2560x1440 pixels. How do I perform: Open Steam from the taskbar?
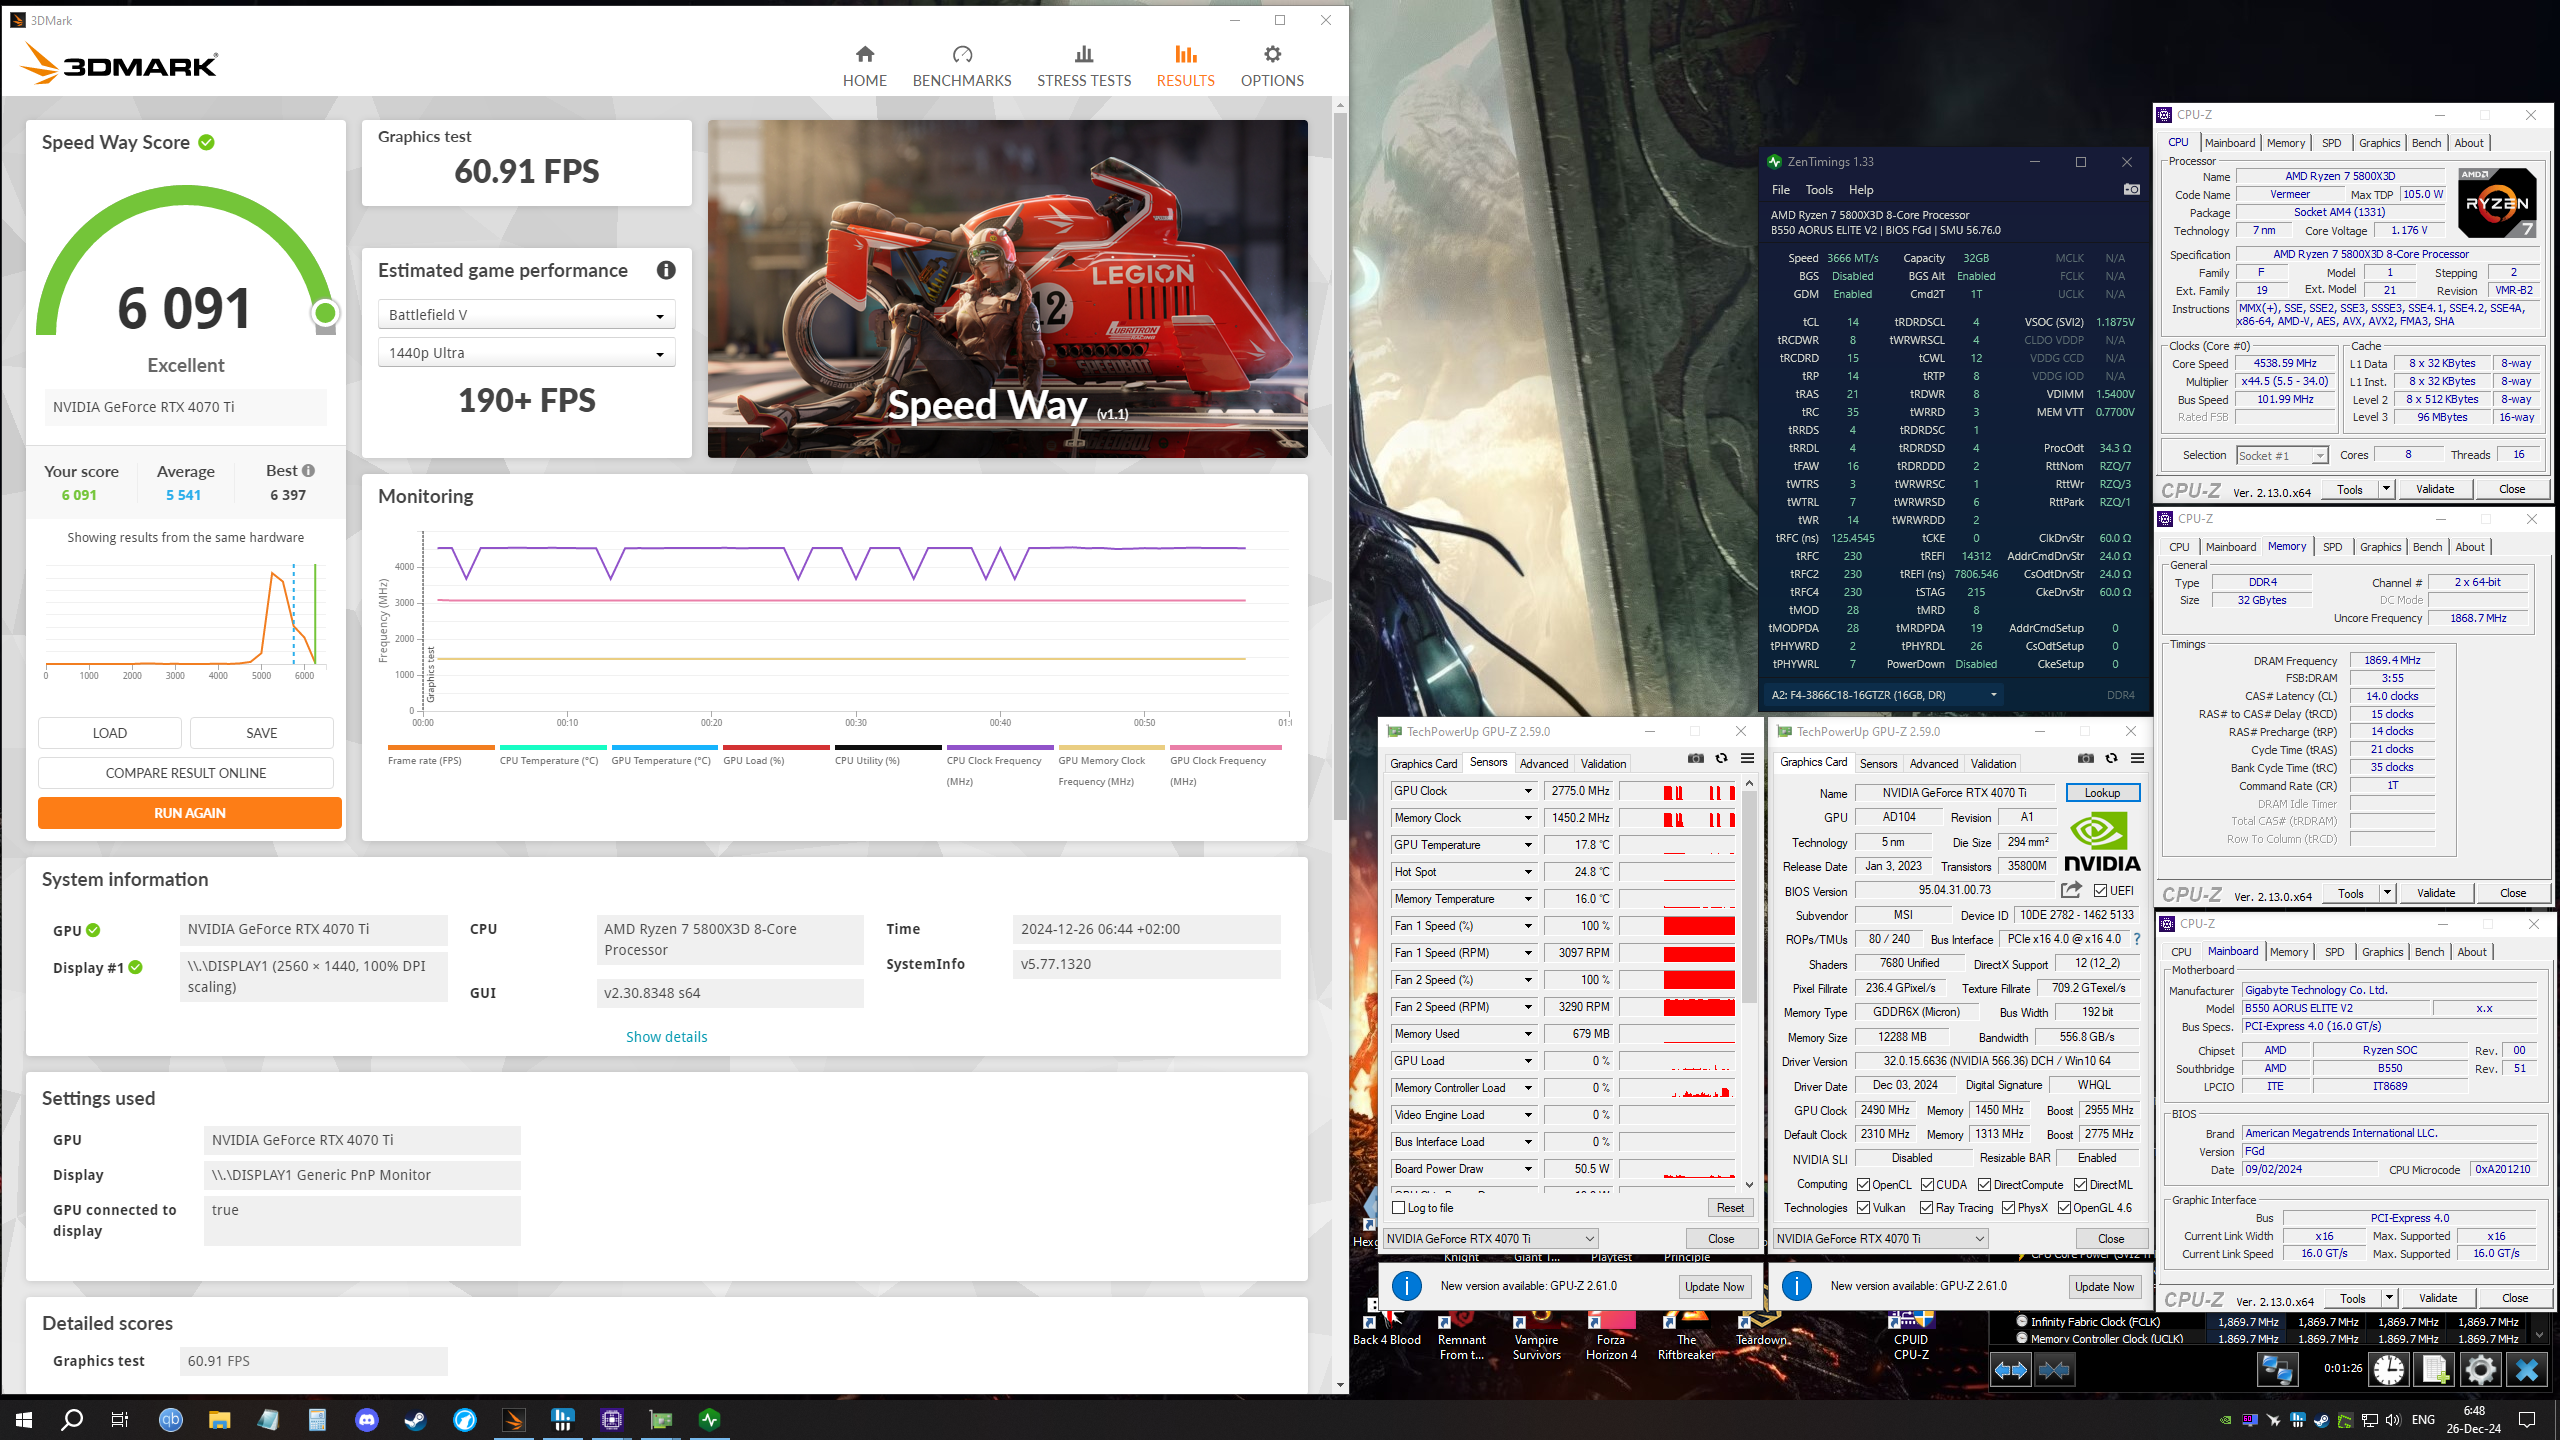[414, 1419]
